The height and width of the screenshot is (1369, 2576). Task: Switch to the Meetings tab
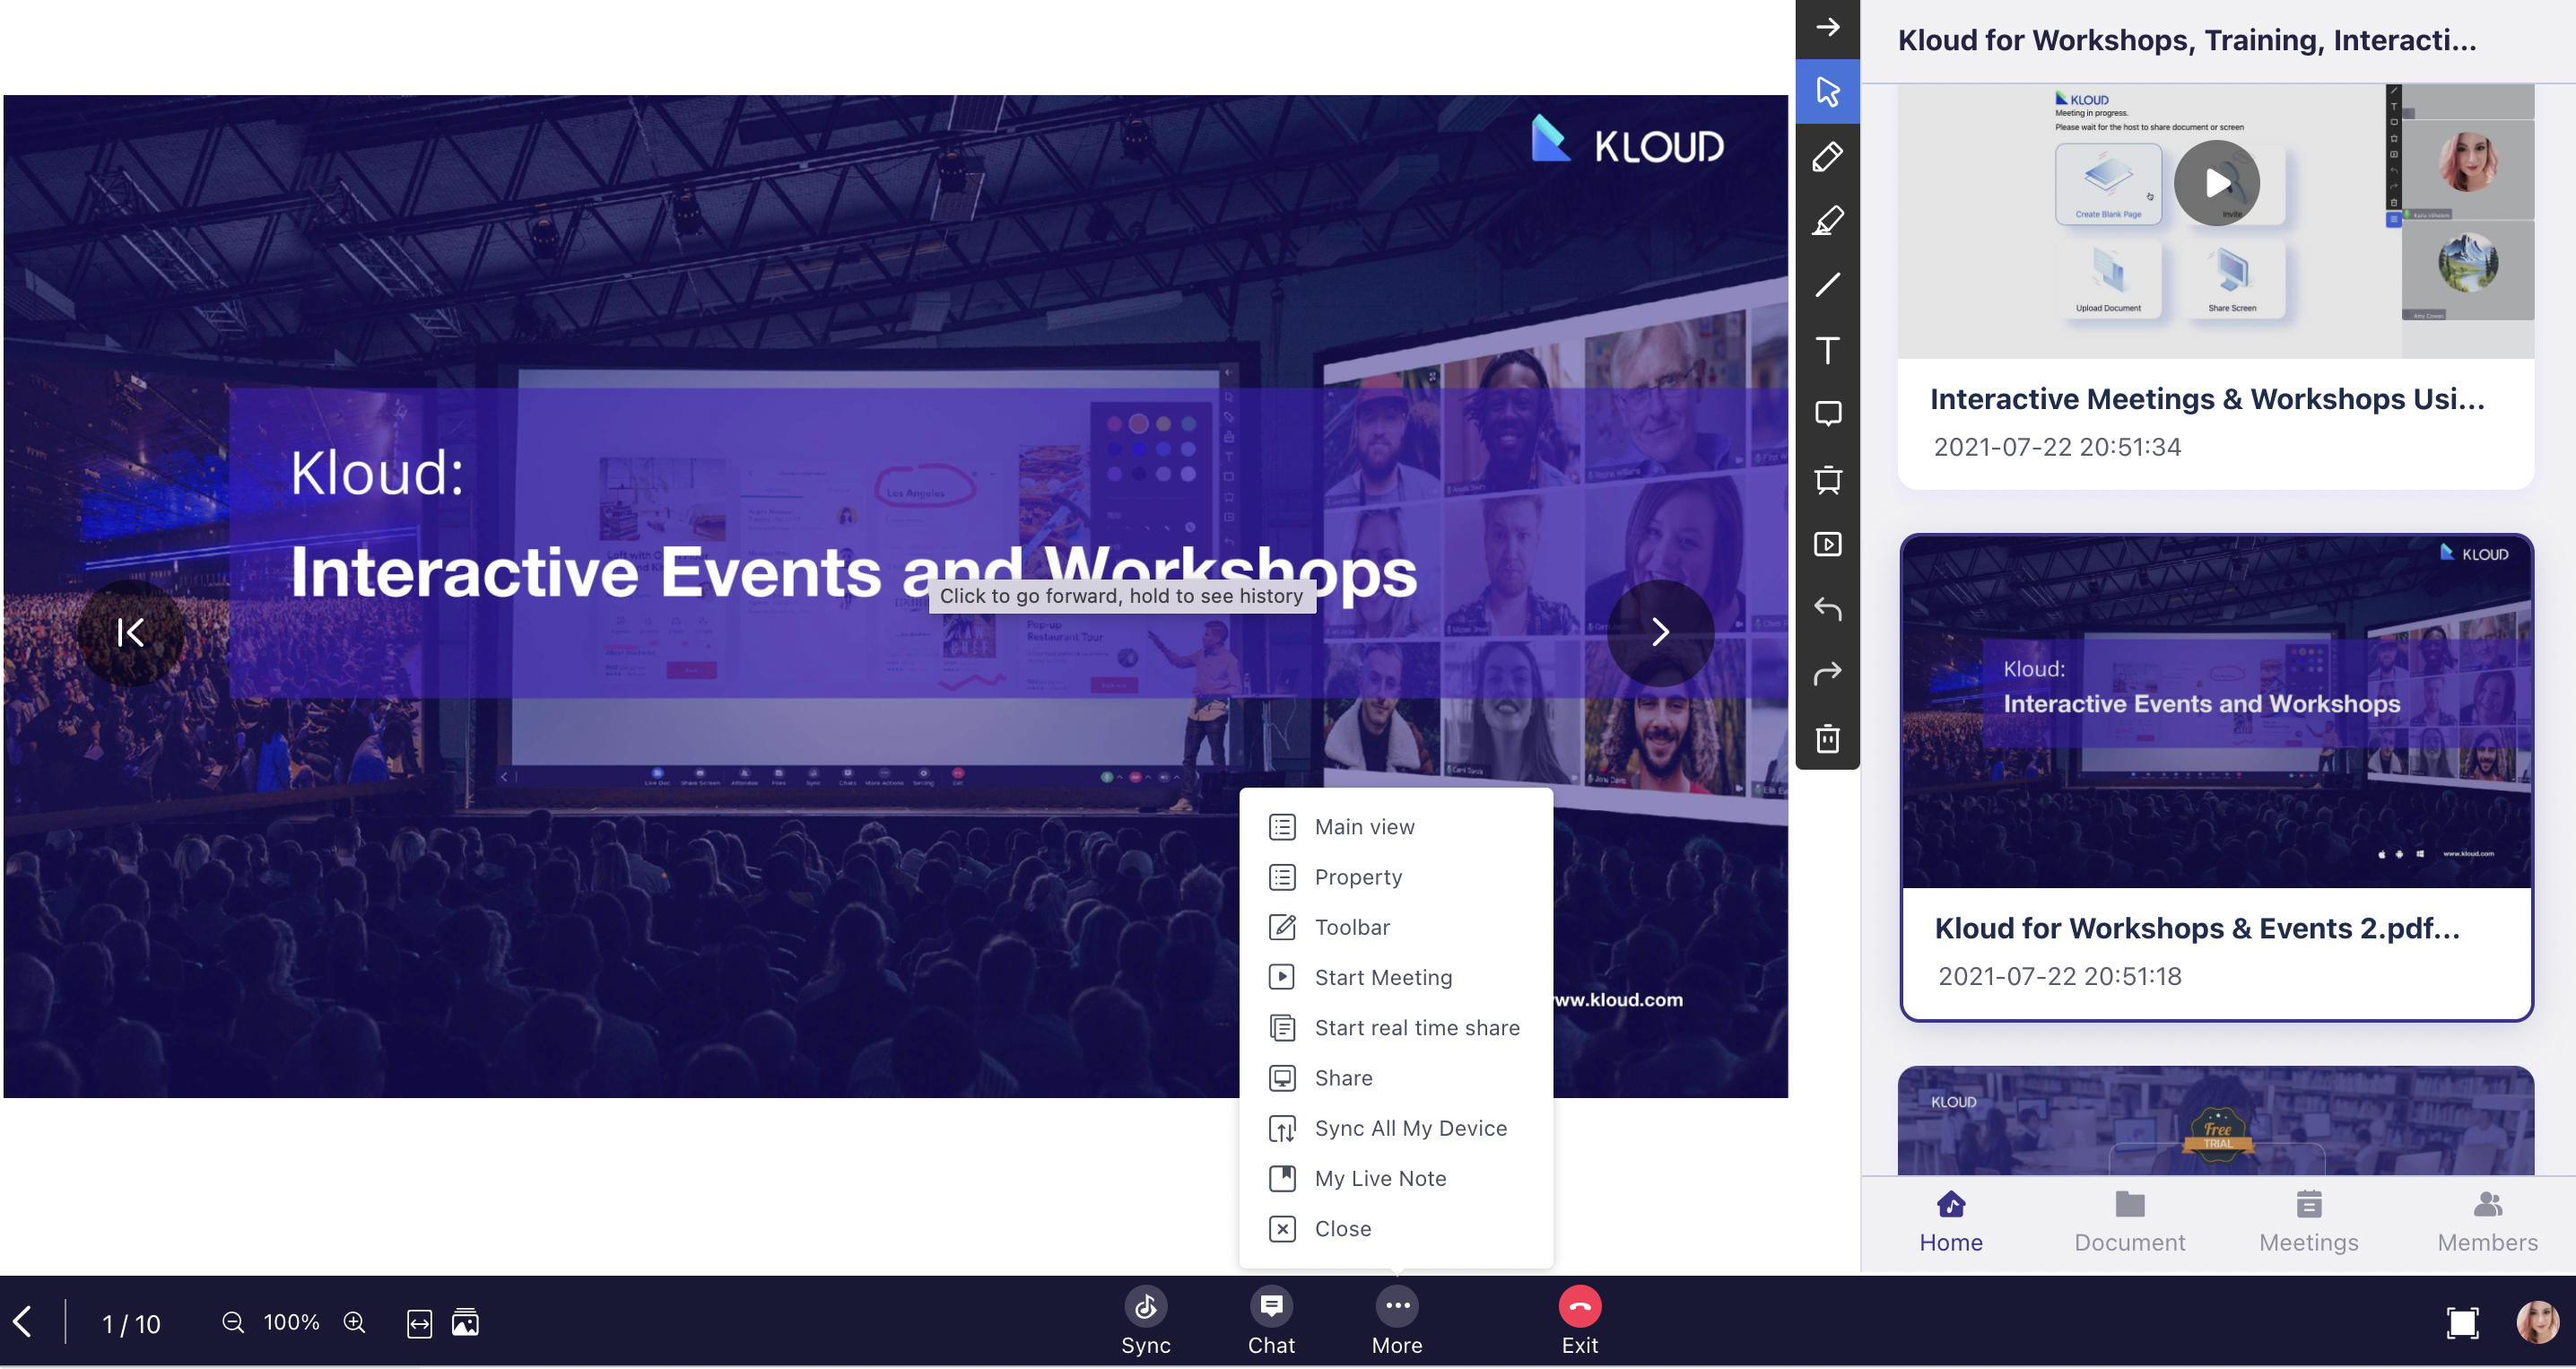point(2308,1220)
